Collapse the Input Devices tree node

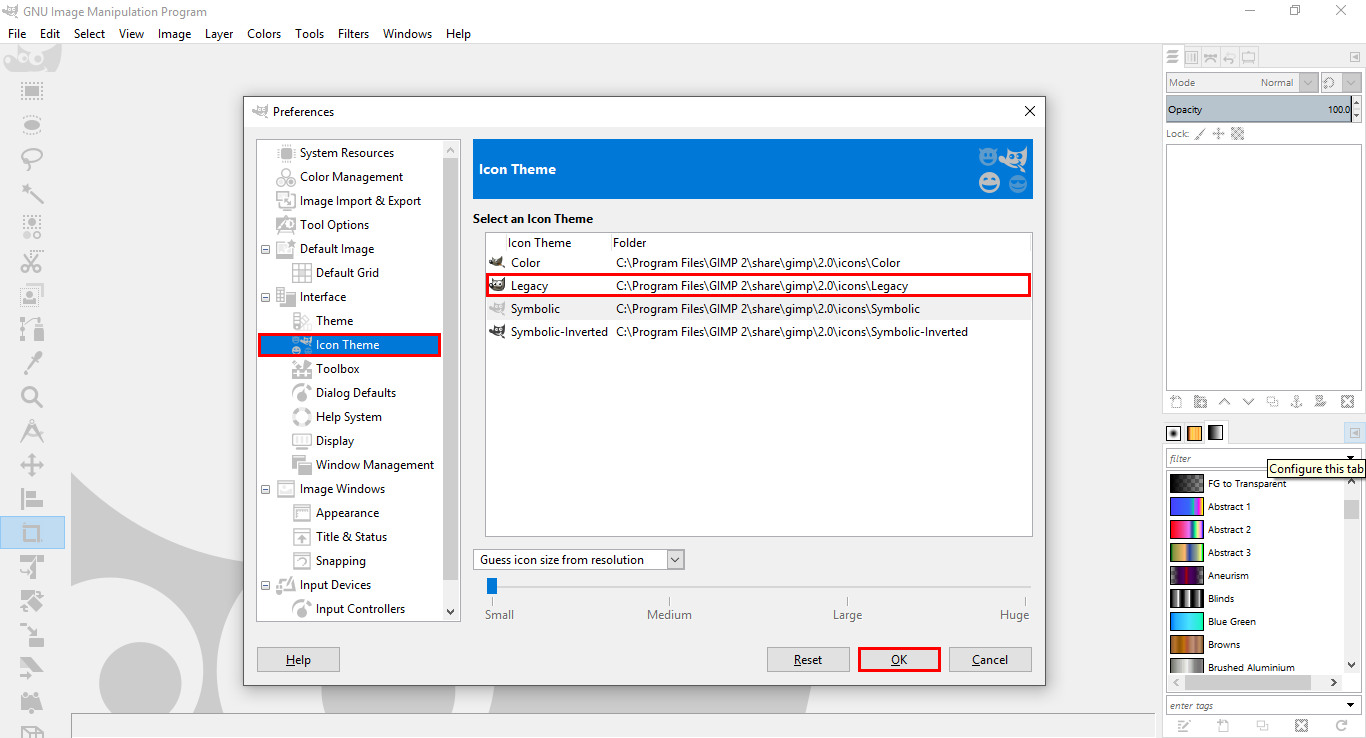click(266, 585)
